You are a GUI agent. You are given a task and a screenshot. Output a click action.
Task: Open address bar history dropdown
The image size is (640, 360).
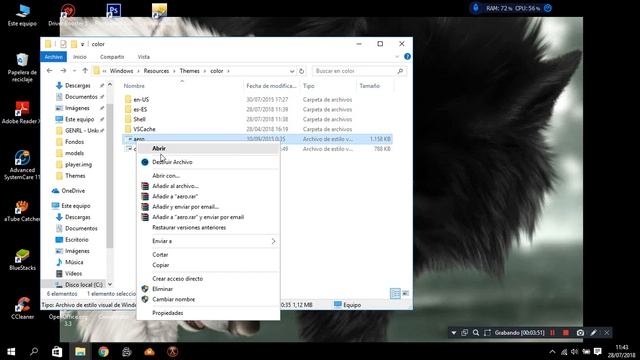coord(292,71)
